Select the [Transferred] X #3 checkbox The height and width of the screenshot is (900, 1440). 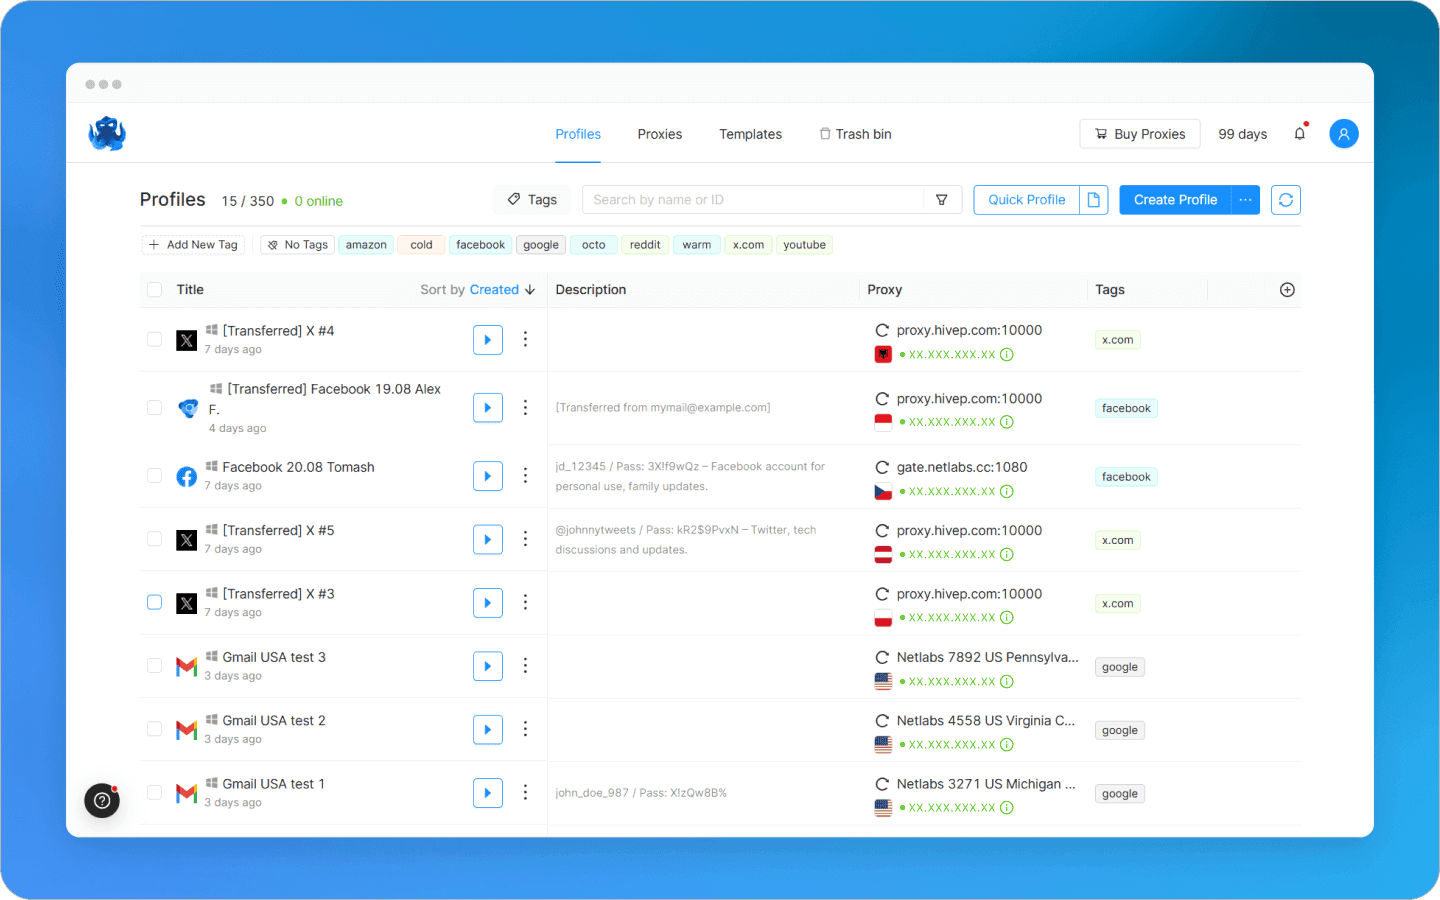click(x=154, y=602)
